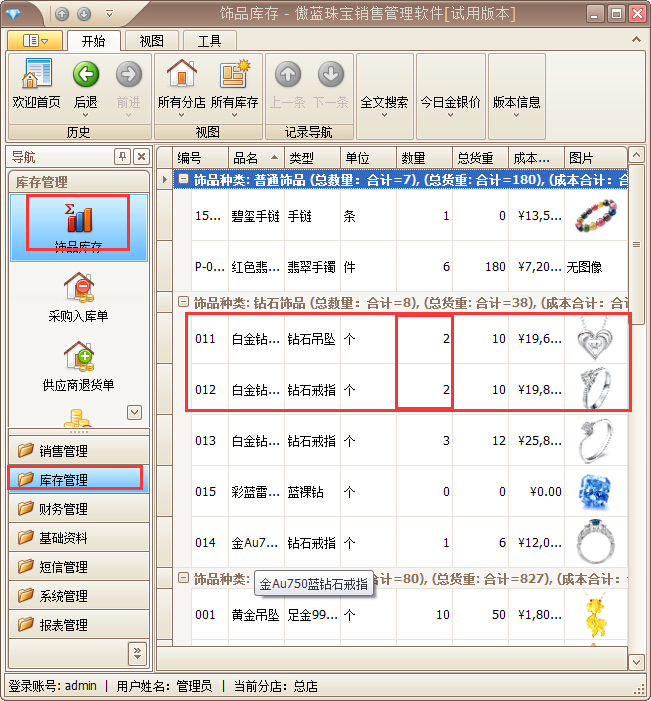Click the 无图像 cell in row P-0
The width and height of the screenshot is (651, 701).
coord(596,266)
